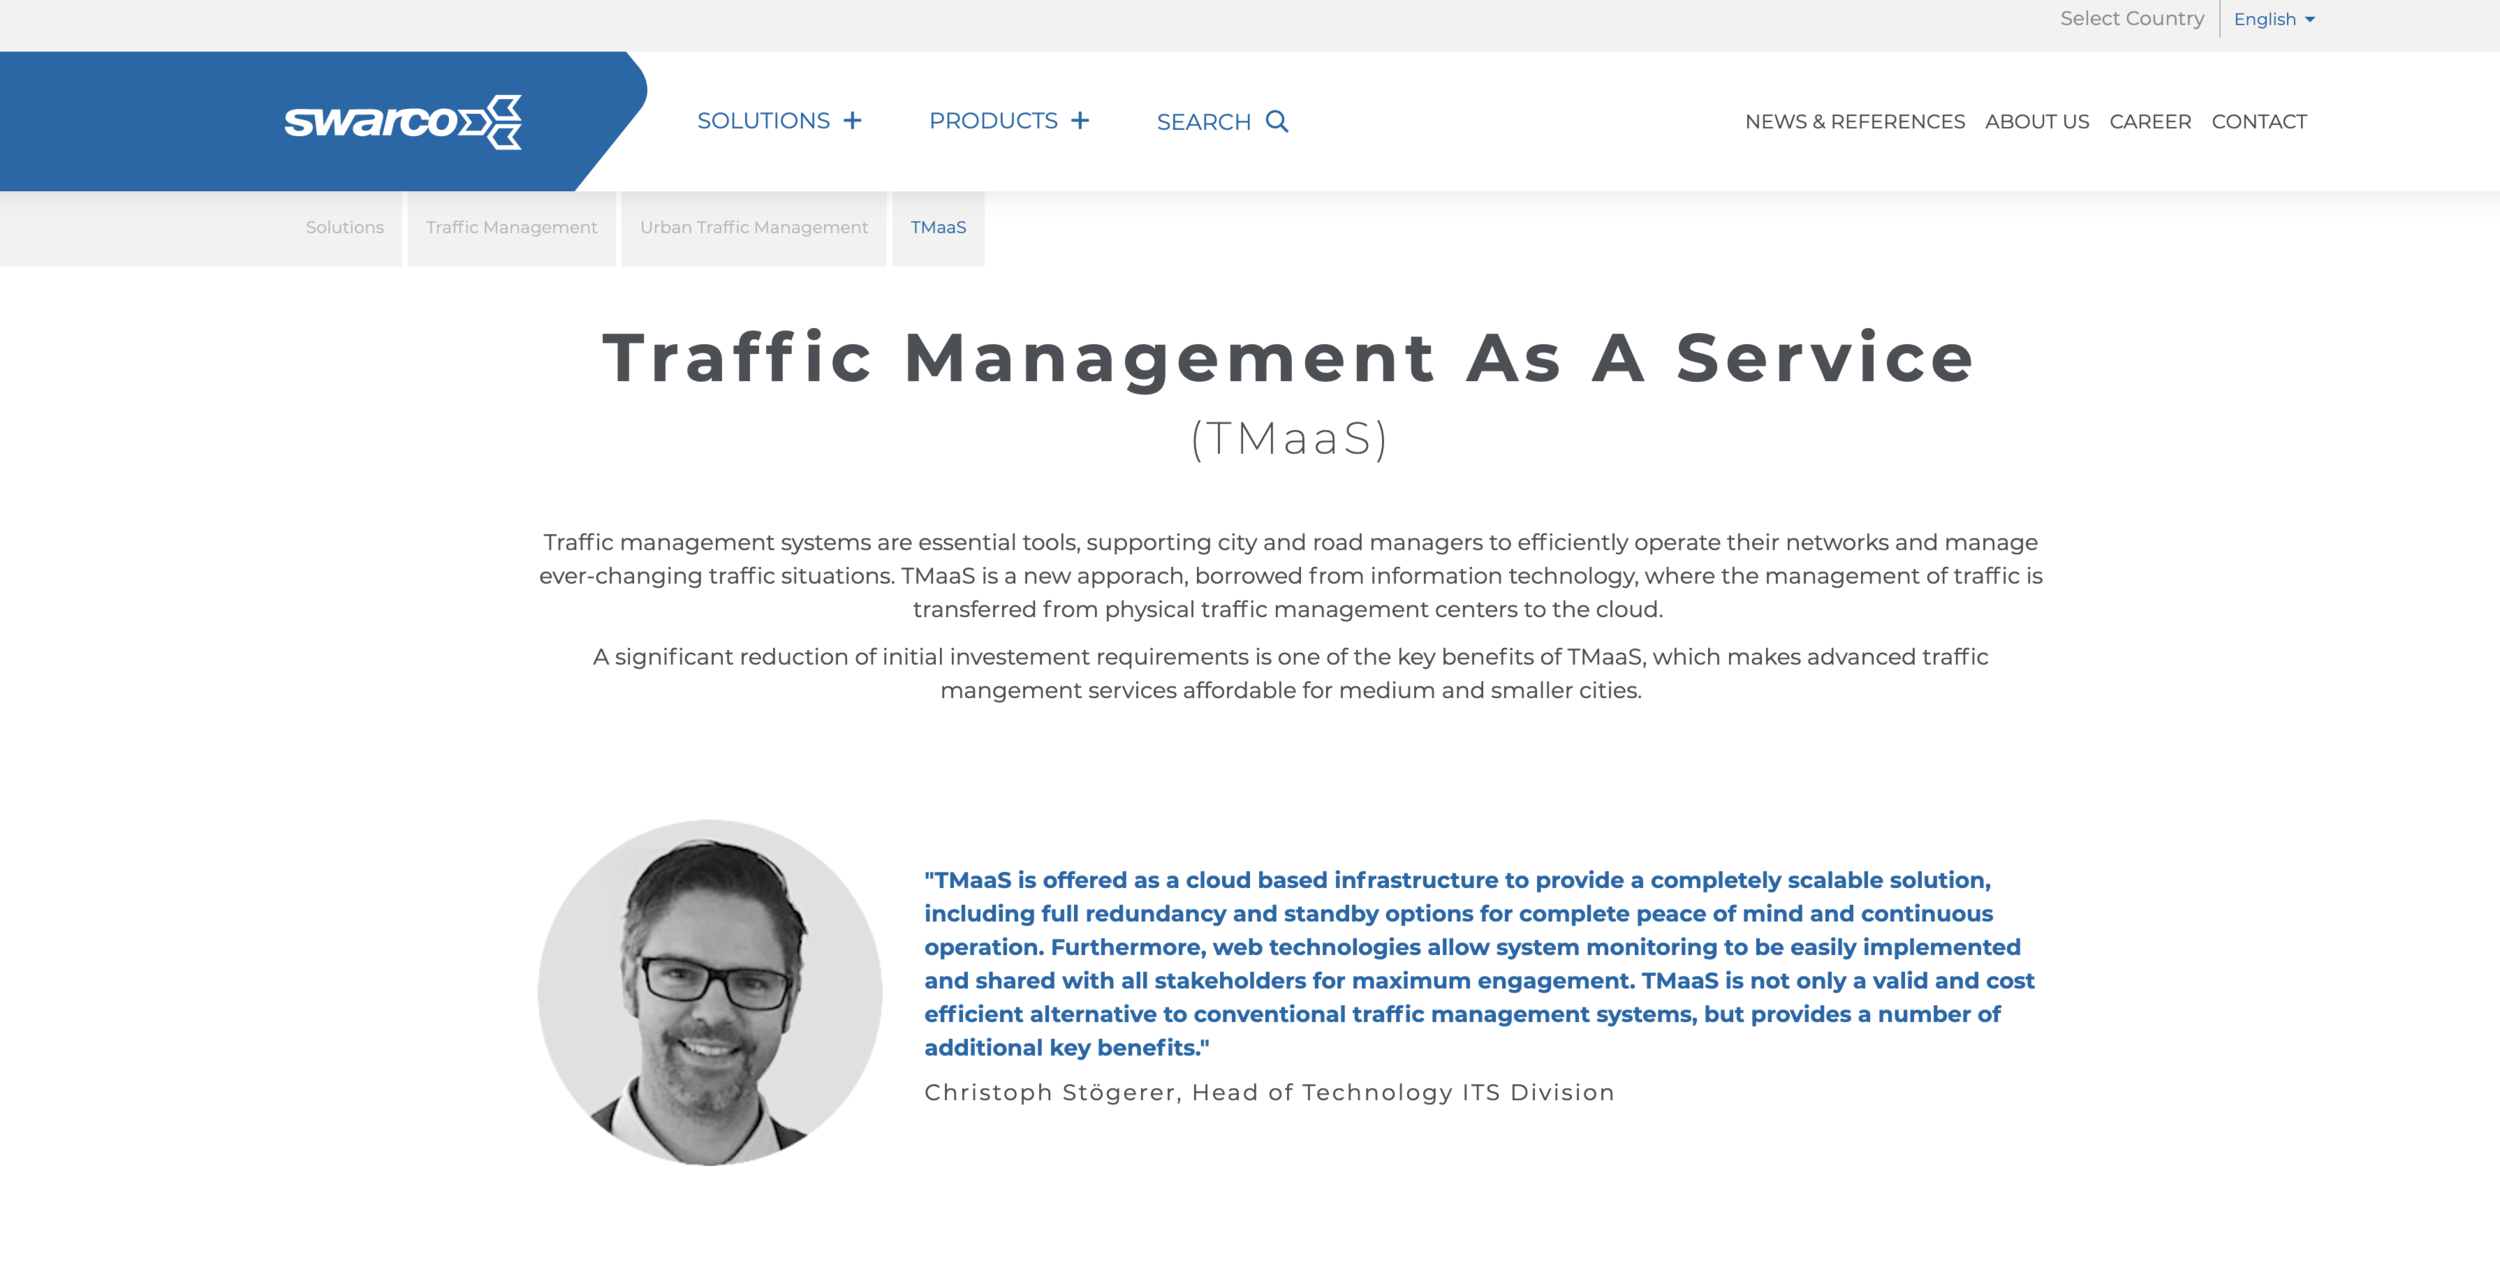The height and width of the screenshot is (1272, 2500).
Task: Open the Career page
Action: point(2150,122)
